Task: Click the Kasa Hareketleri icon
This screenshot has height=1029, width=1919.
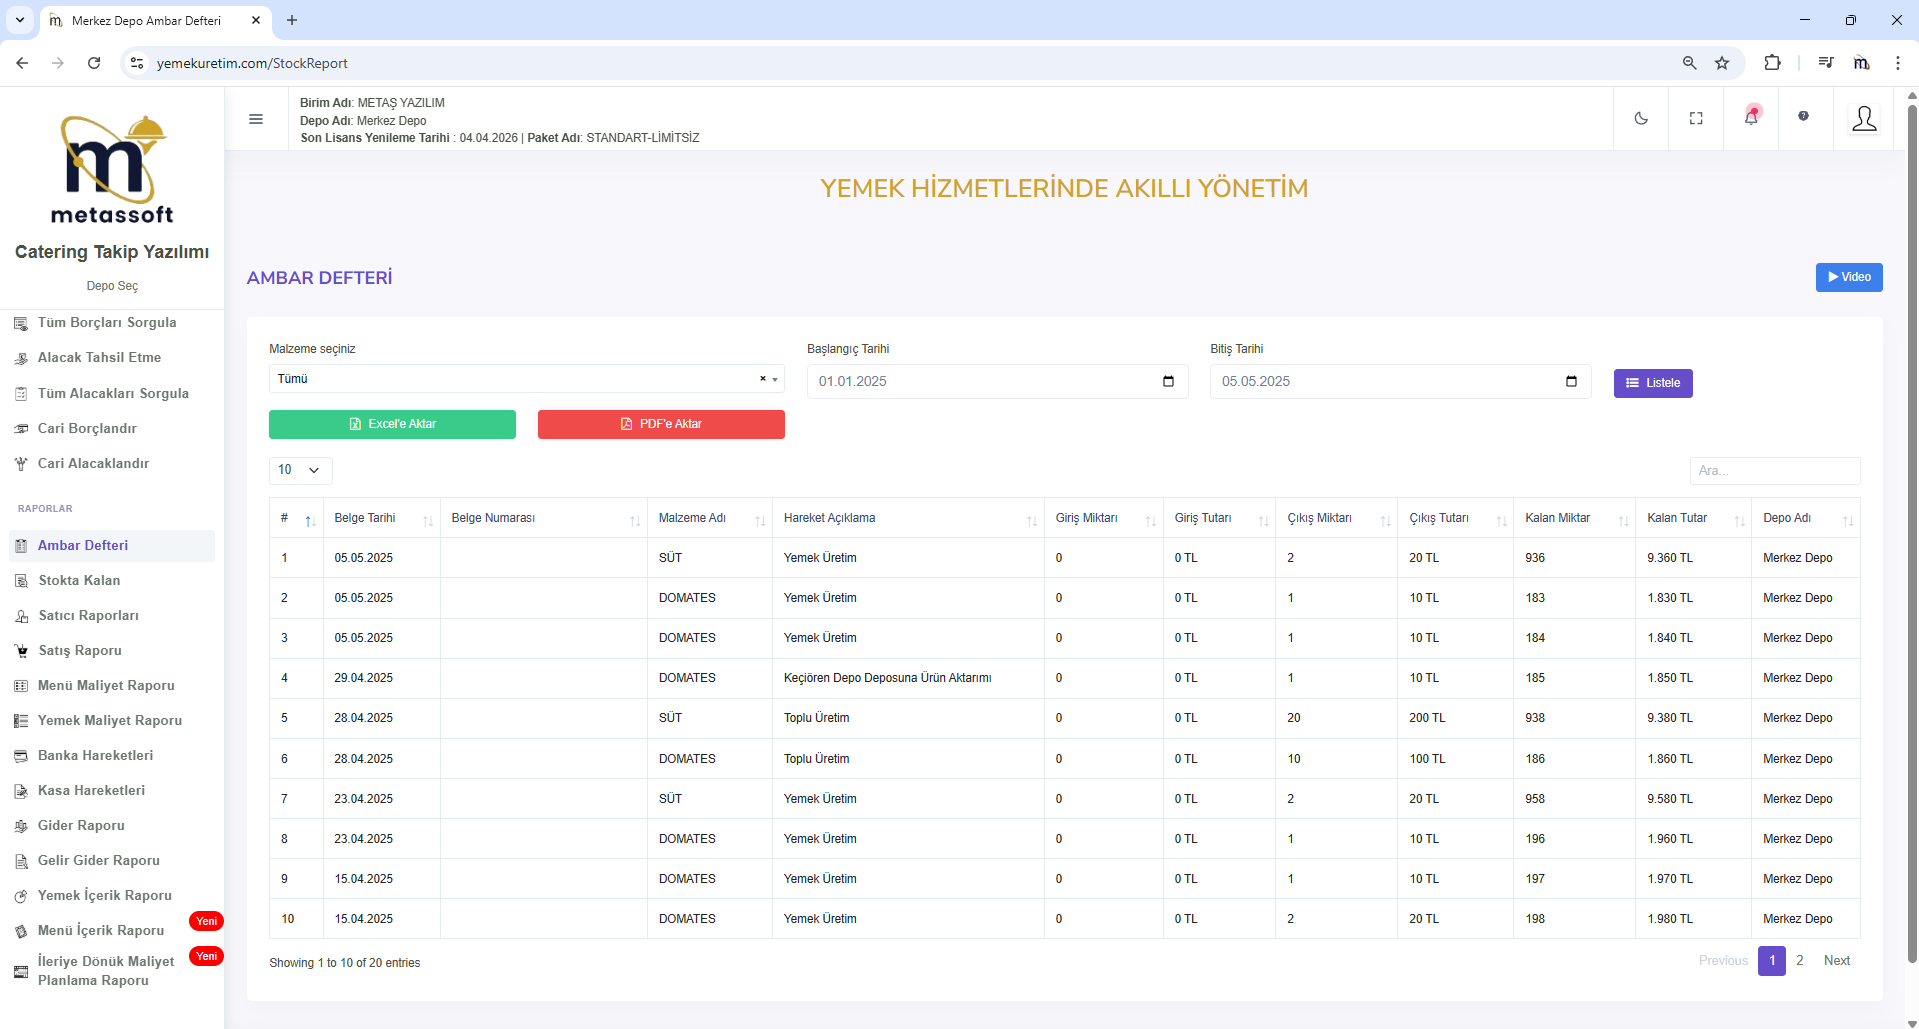Action: [x=21, y=791]
